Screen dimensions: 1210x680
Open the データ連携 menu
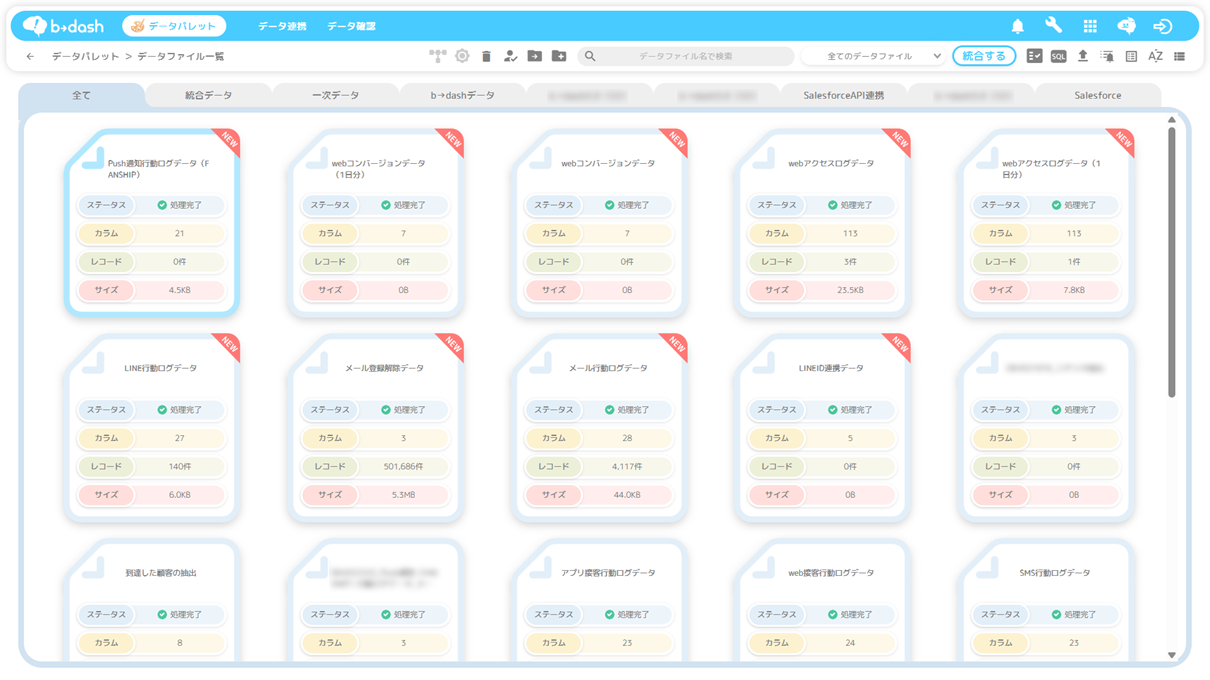(x=282, y=26)
